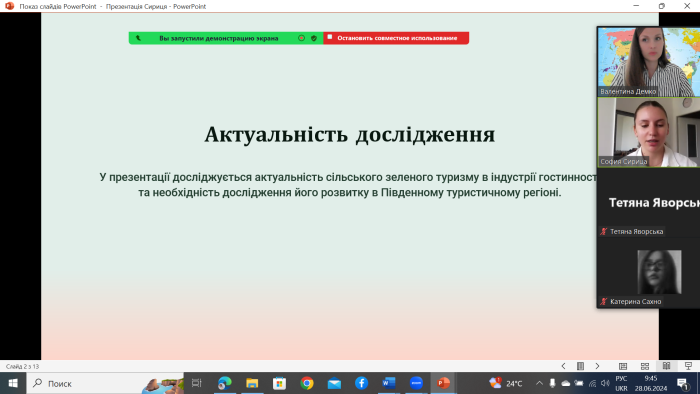This screenshot has height=394, width=700.
Task: Open Microsoft Store from the taskbar
Action: click(279, 383)
